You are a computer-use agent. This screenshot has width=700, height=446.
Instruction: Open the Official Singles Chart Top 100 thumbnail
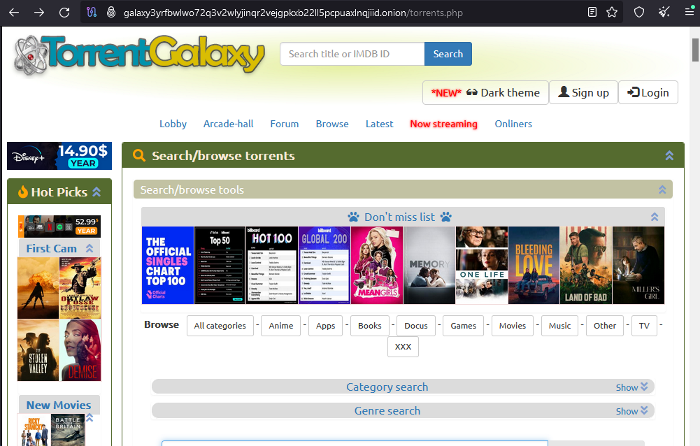(x=168, y=265)
